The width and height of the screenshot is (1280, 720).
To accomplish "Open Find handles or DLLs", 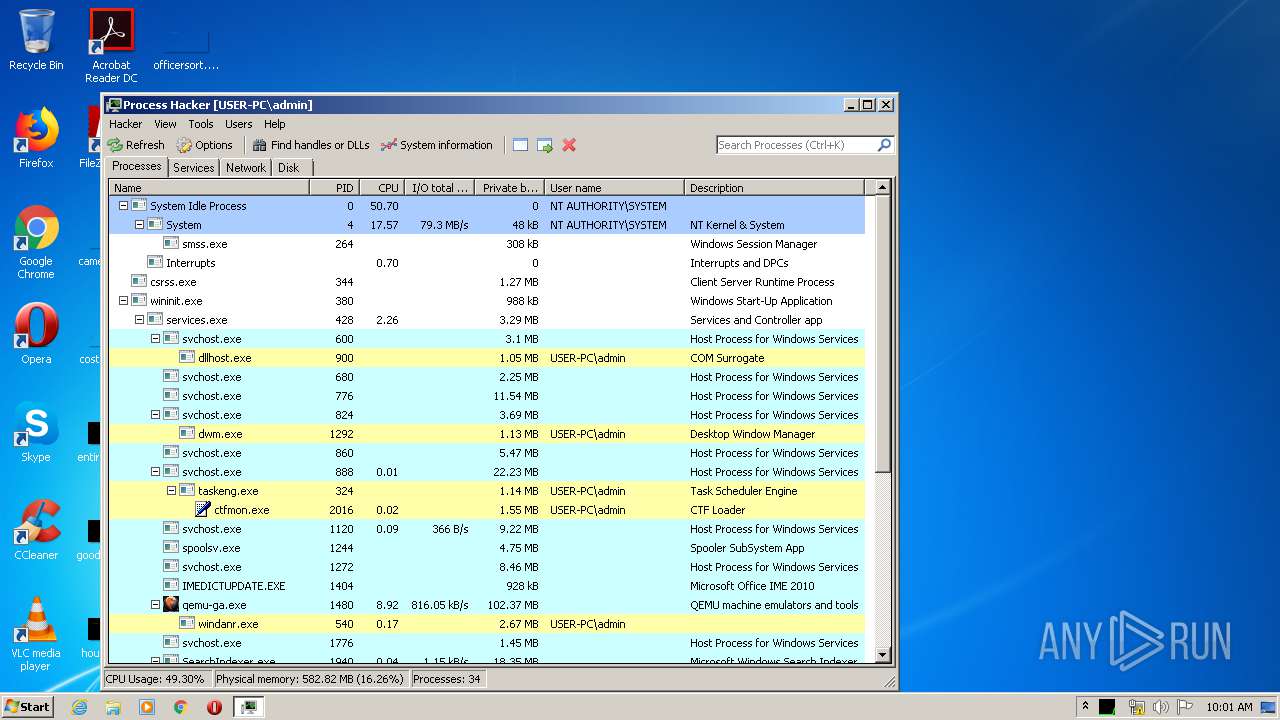I will [x=311, y=145].
